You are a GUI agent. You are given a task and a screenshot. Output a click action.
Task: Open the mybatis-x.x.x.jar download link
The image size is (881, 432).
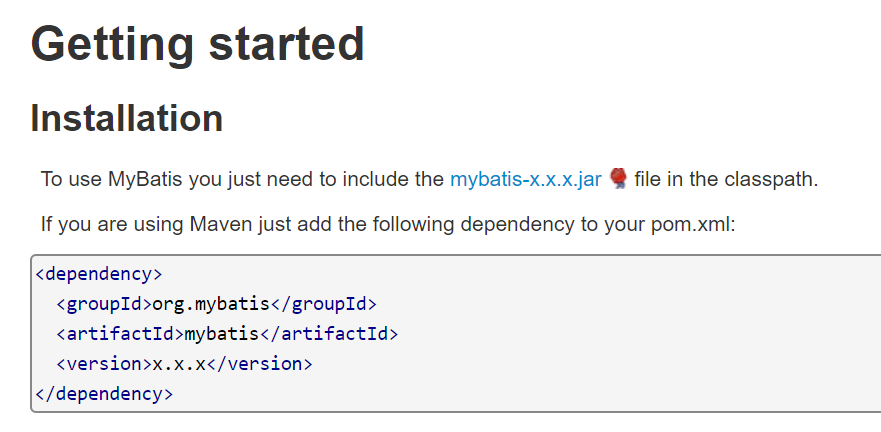tap(525, 180)
